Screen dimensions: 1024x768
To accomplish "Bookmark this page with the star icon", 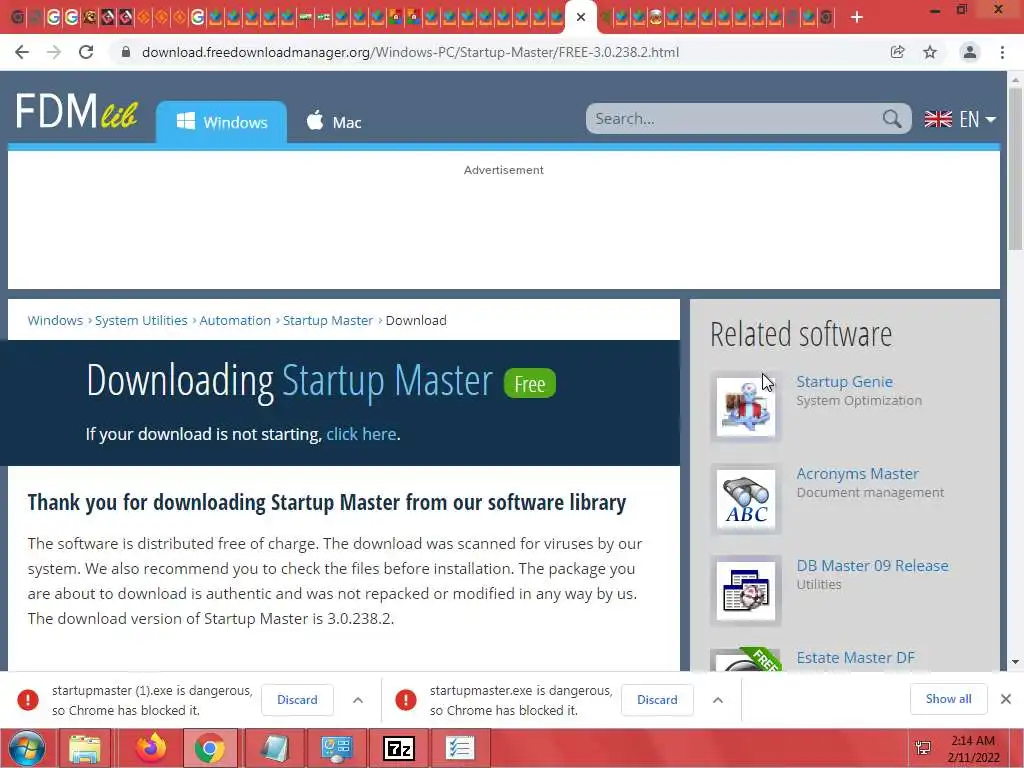I will 930,52.
